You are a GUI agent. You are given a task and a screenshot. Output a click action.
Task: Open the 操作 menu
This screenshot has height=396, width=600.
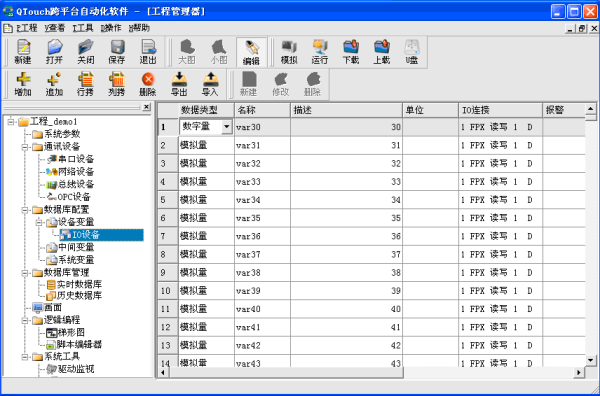click(111, 28)
